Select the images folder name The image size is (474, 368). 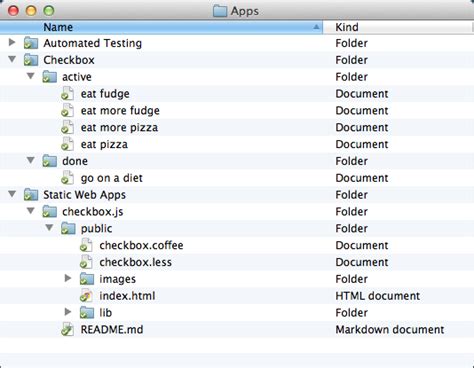point(118,279)
